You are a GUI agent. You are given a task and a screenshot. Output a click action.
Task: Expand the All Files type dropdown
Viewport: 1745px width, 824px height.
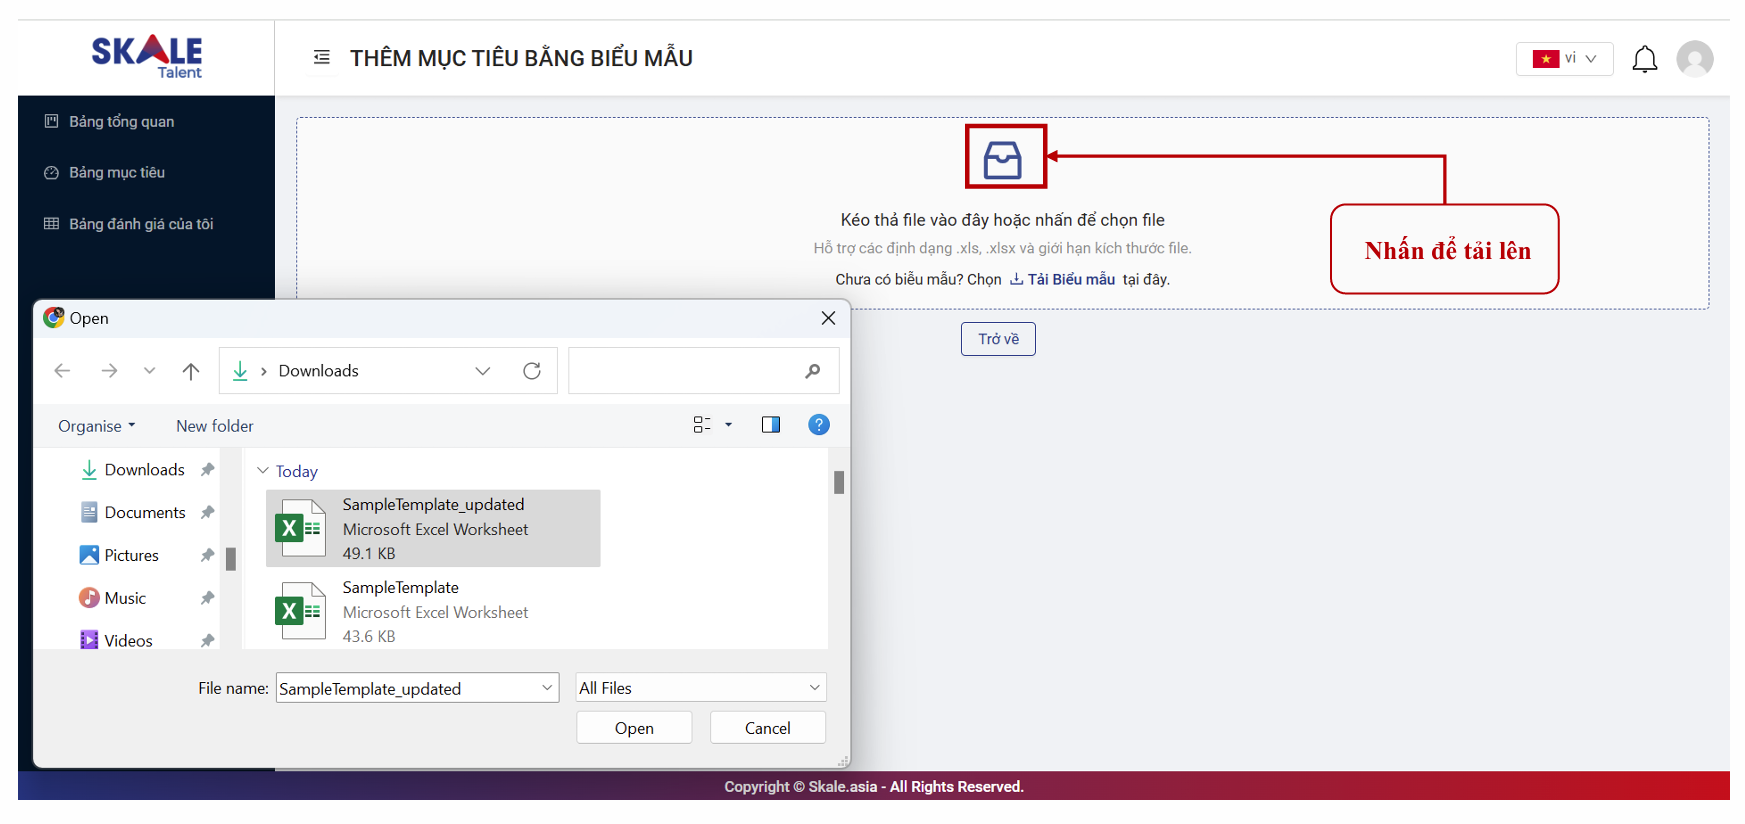(x=701, y=688)
